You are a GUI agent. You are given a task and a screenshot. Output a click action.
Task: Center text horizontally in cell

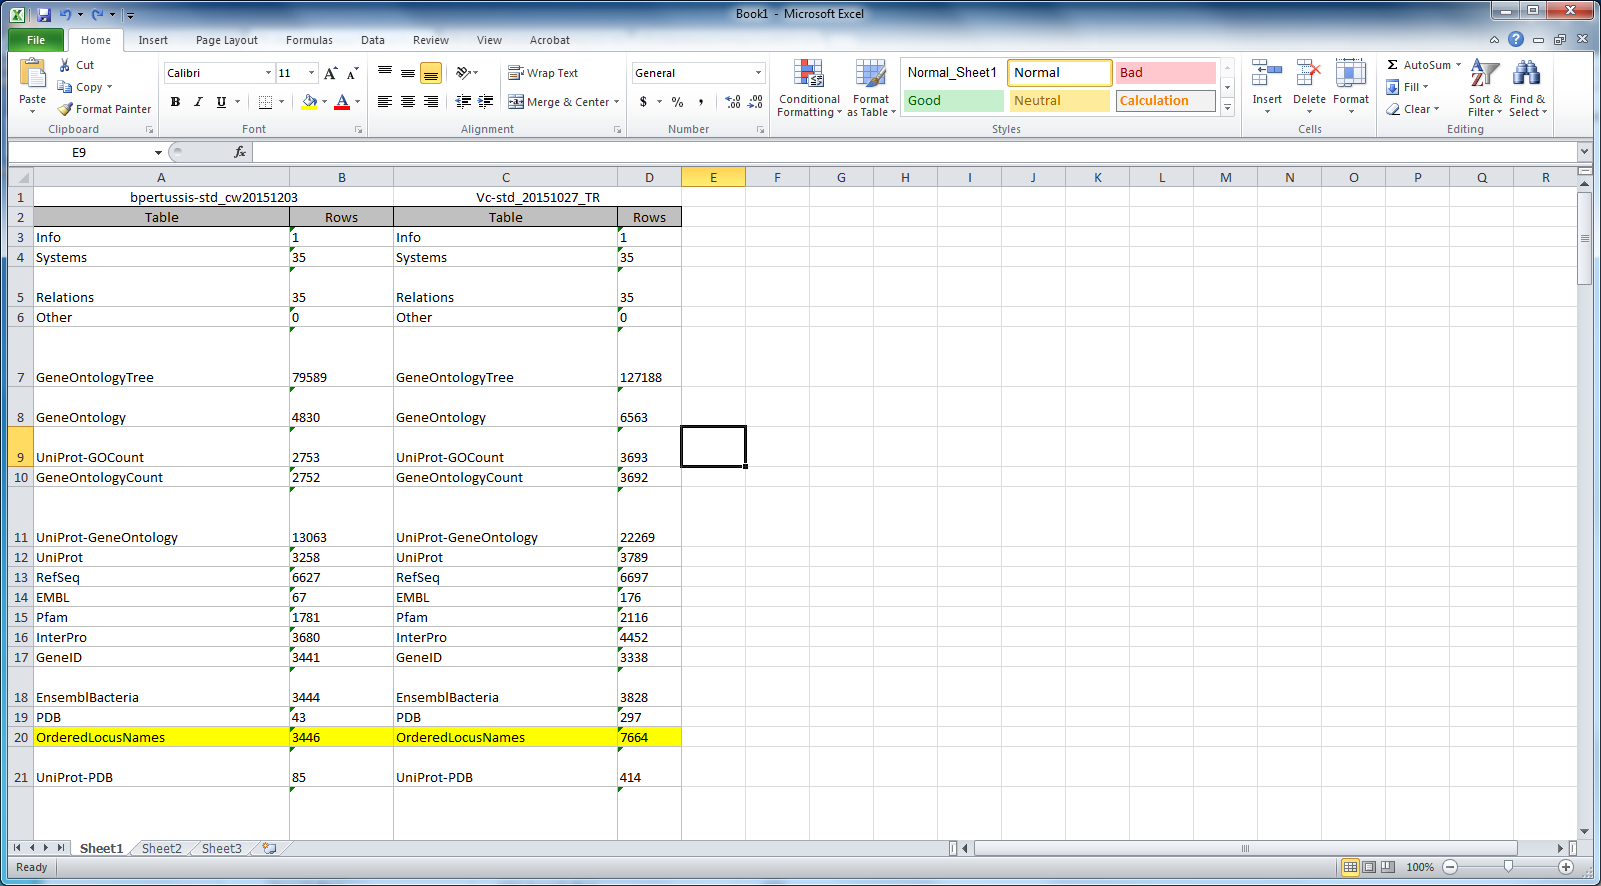[x=408, y=102]
